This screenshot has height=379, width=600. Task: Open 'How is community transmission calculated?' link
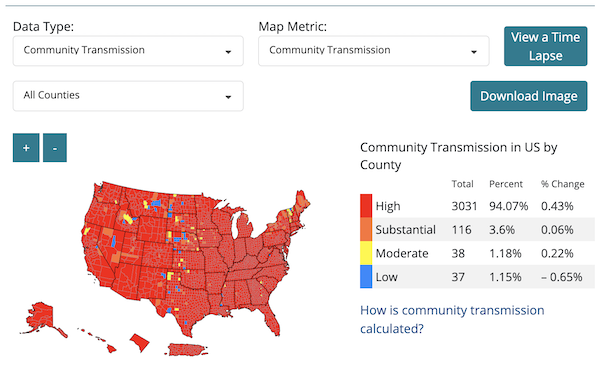[x=452, y=319]
